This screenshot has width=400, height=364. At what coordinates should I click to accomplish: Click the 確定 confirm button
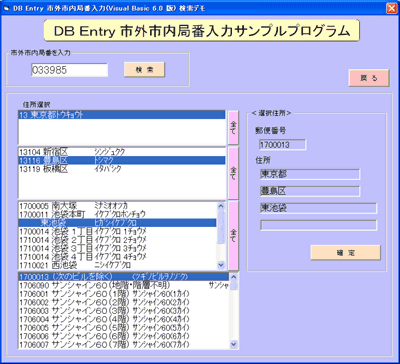click(x=345, y=253)
